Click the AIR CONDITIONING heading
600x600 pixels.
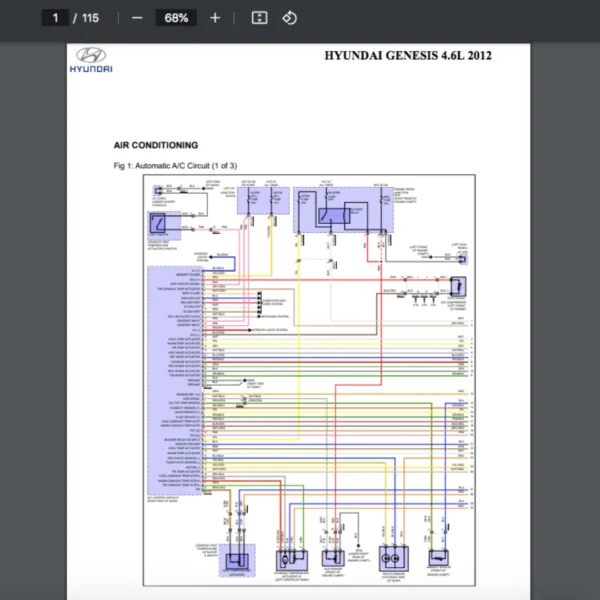tap(156, 145)
